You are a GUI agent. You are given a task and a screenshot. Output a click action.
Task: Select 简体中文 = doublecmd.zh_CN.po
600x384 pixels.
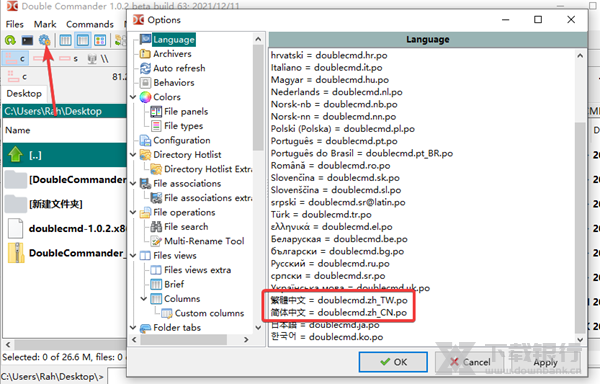coord(339,313)
